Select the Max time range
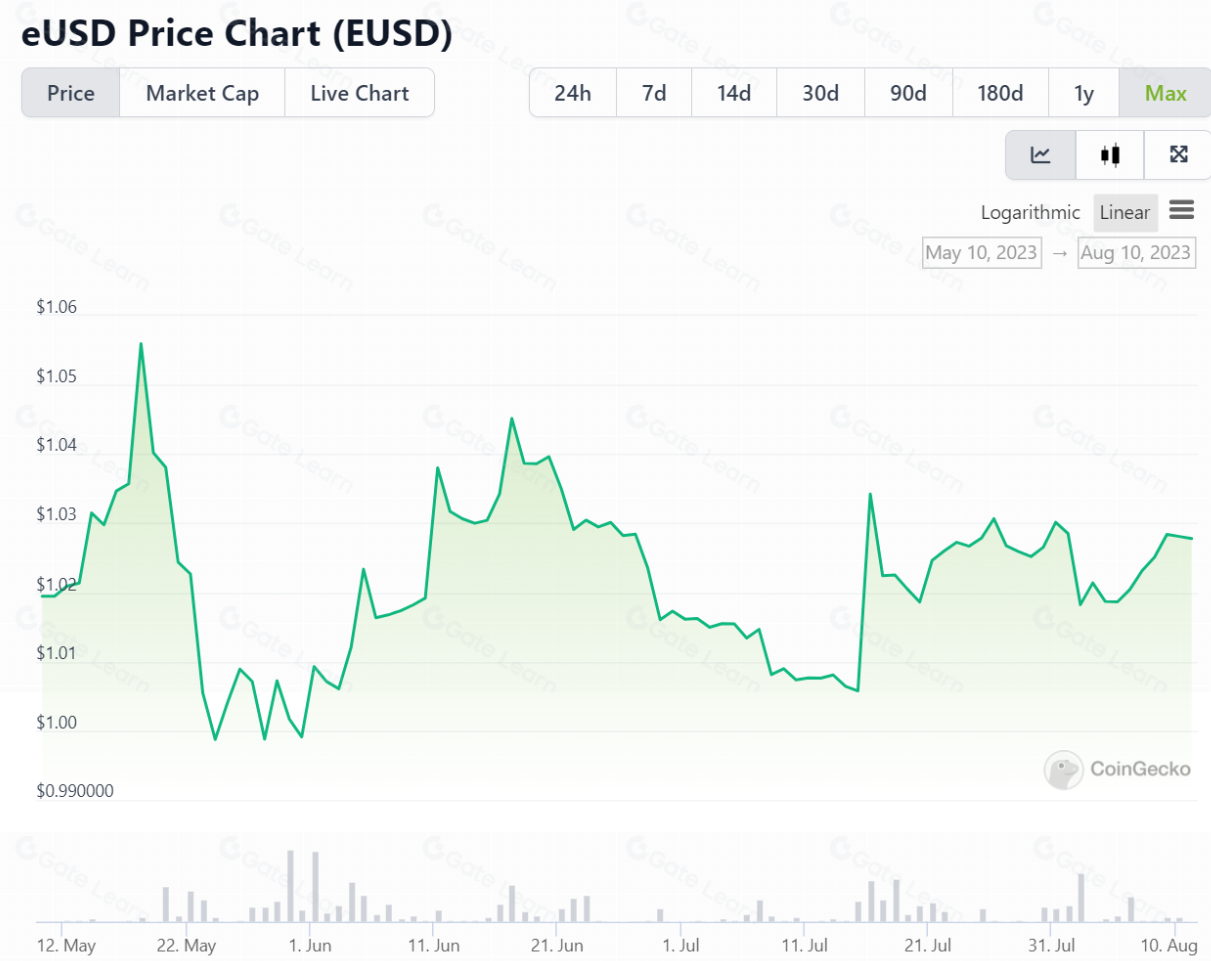 [1166, 94]
